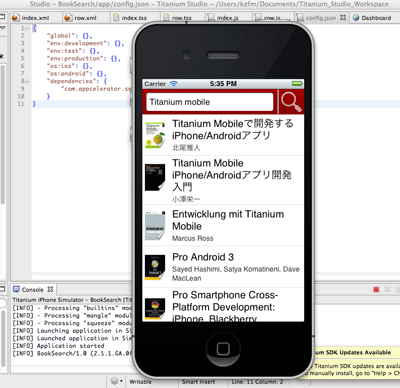Select the config.json editor tab
The height and width of the screenshot is (388, 400).
[x=321, y=18]
